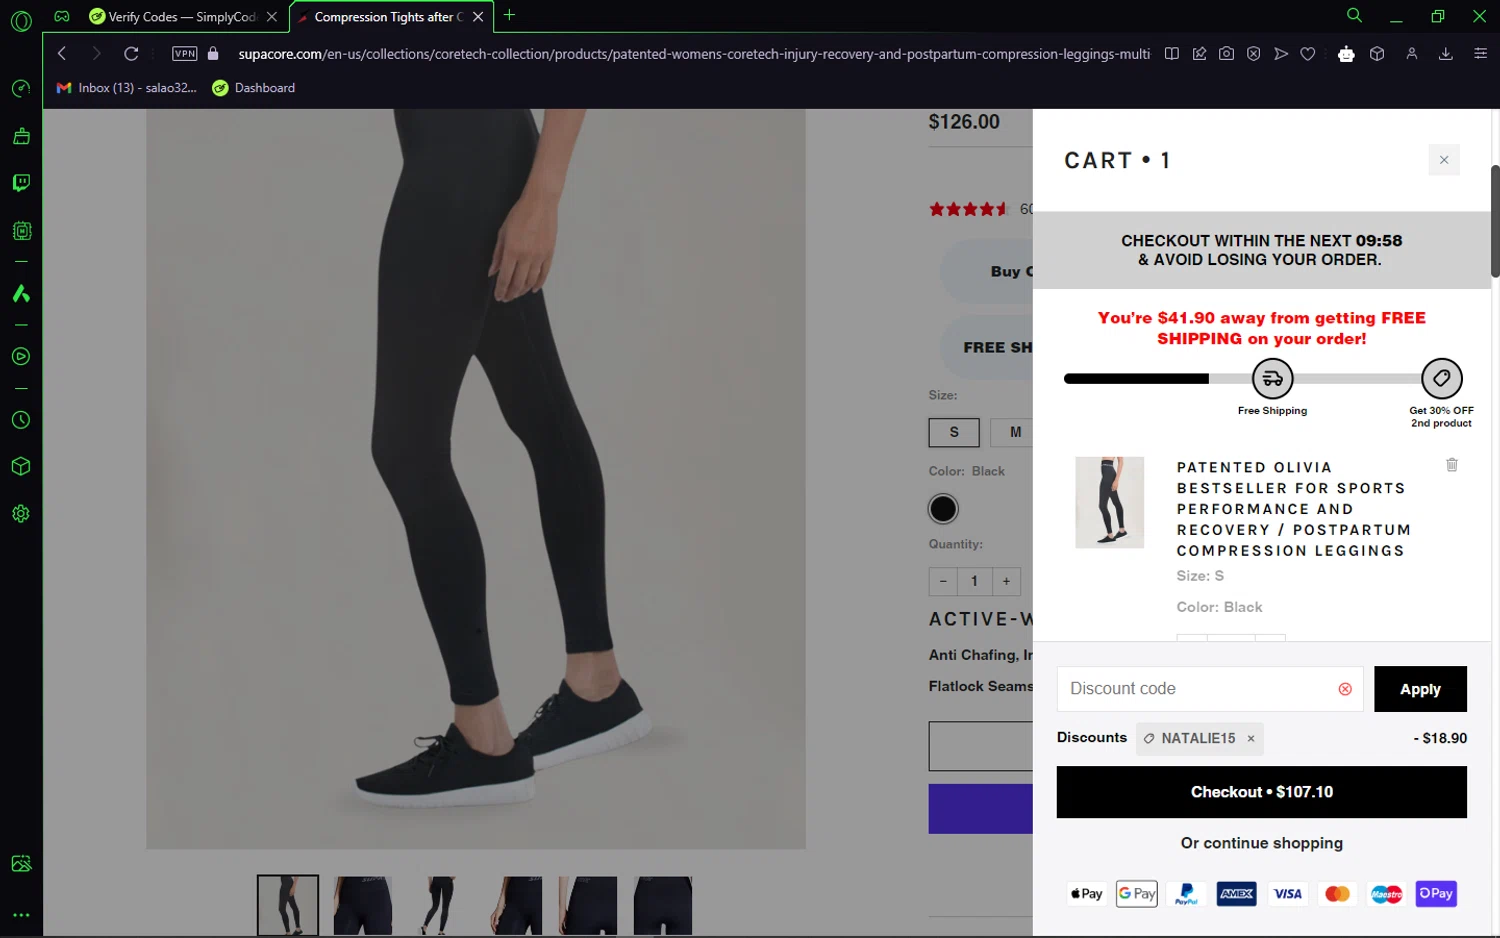Toggle the VPN badge in address bar
Viewport: 1500px width, 938px height.
click(185, 54)
